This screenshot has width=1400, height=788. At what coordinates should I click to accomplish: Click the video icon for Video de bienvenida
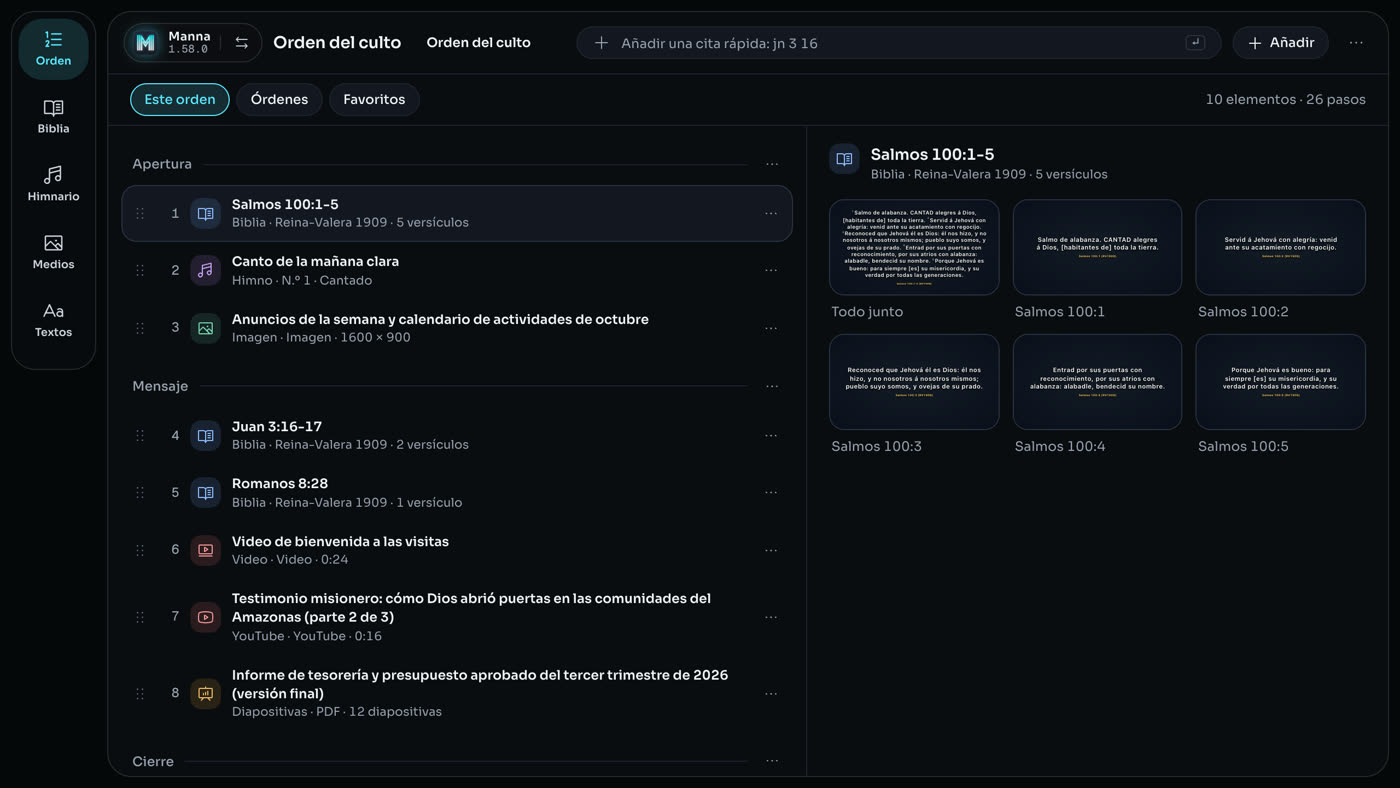pos(205,550)
